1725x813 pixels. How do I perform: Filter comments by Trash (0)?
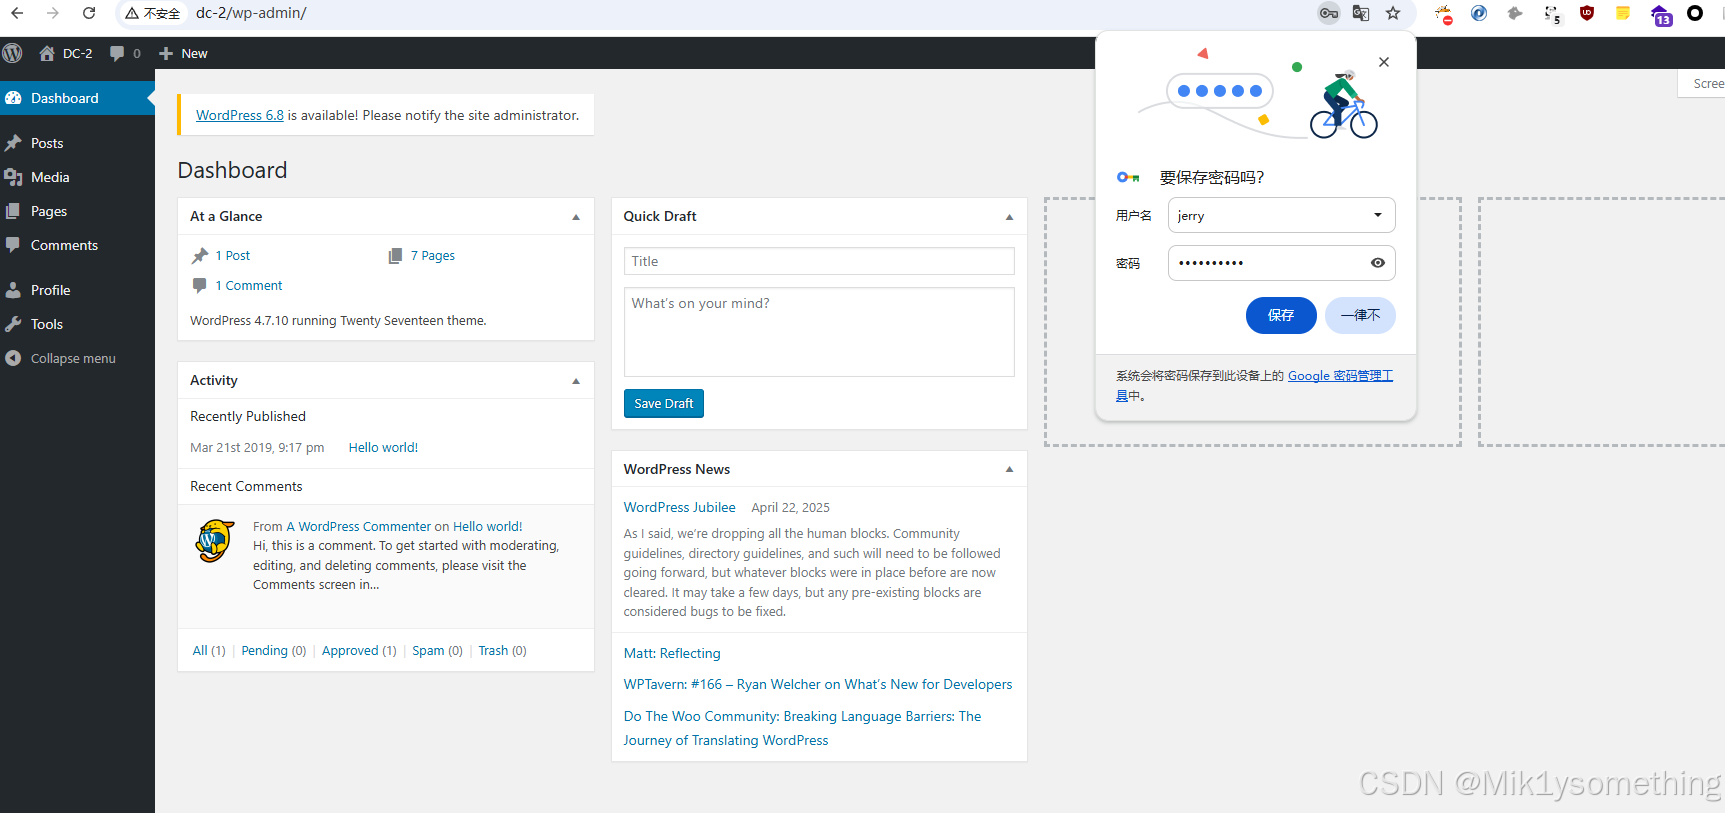click(502, 651)
